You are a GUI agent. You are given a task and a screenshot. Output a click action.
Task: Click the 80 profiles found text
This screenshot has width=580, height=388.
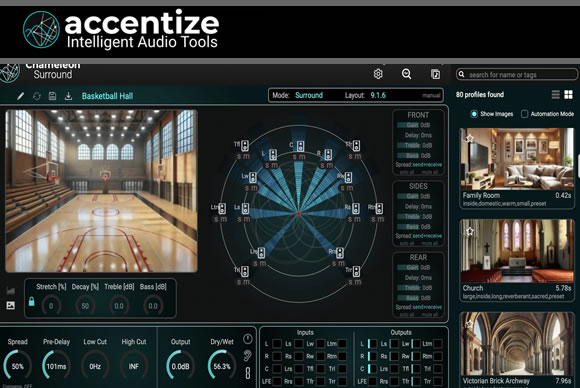point(480,95)
